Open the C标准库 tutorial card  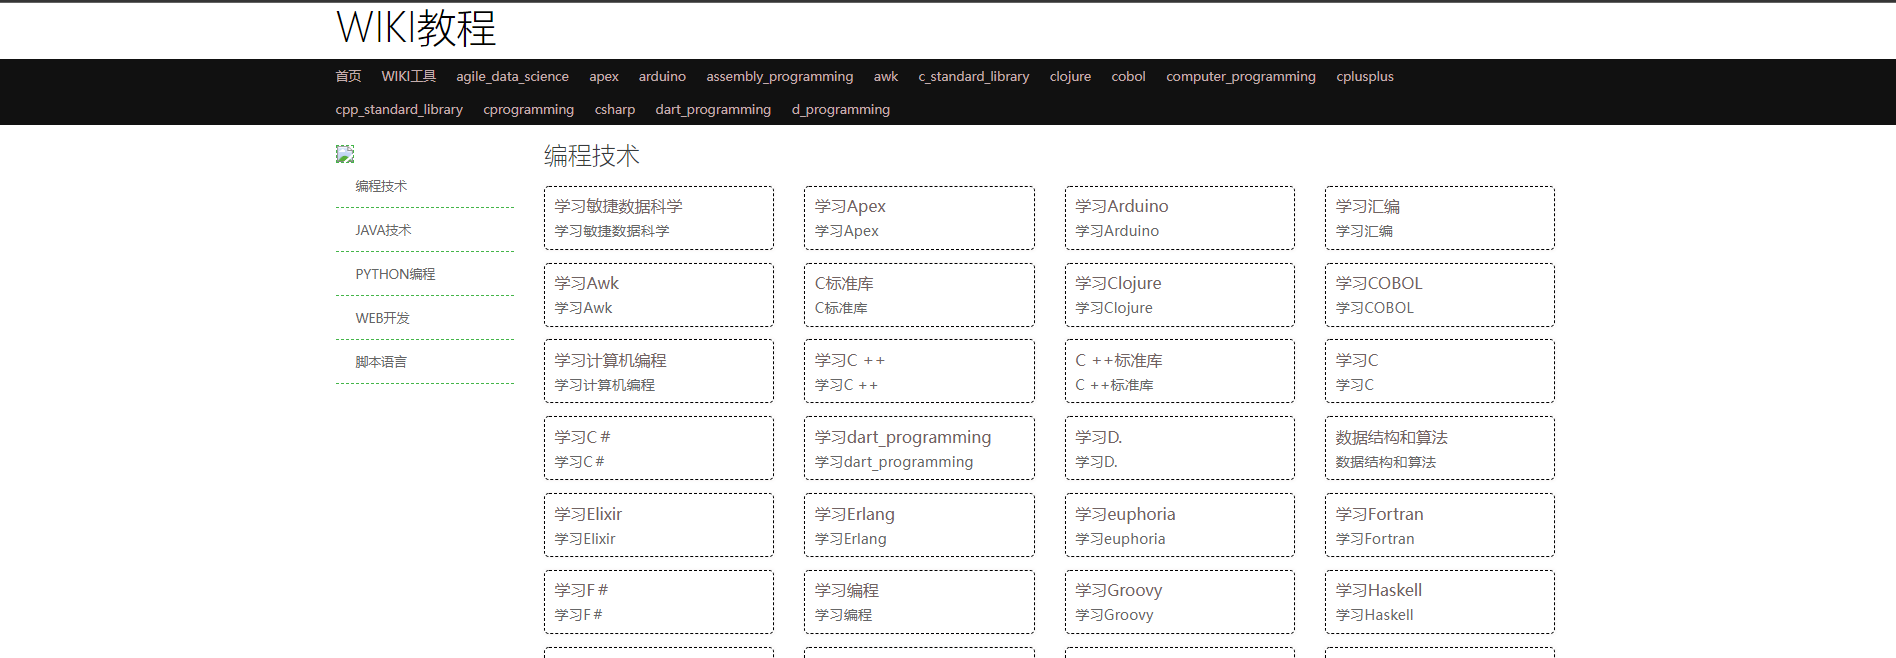point(919,295)
